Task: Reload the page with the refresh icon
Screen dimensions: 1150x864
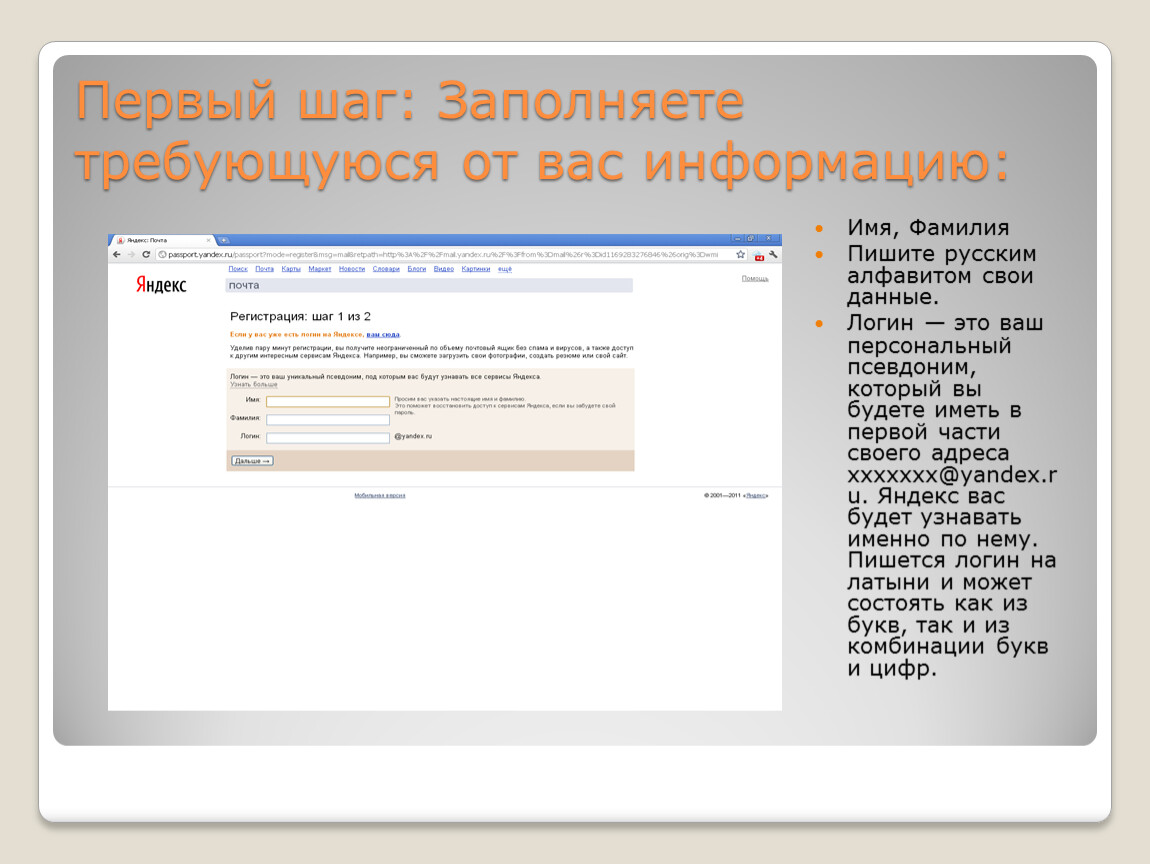Action: click(x=146, y=255)
